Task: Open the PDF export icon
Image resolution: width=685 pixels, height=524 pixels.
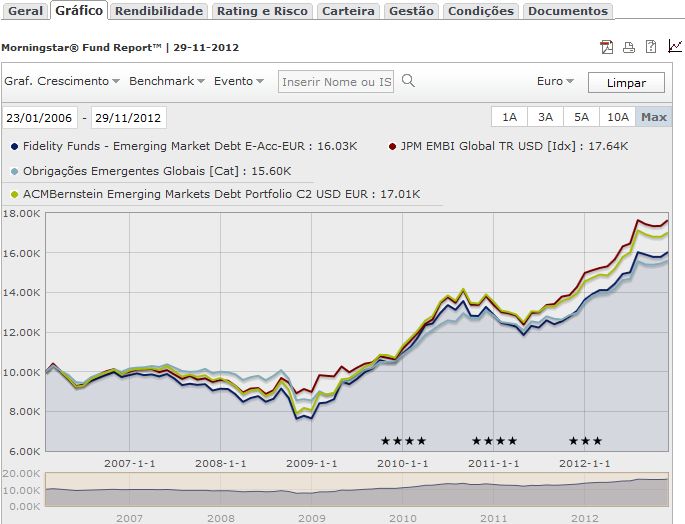Action: [x=606, y=47]
